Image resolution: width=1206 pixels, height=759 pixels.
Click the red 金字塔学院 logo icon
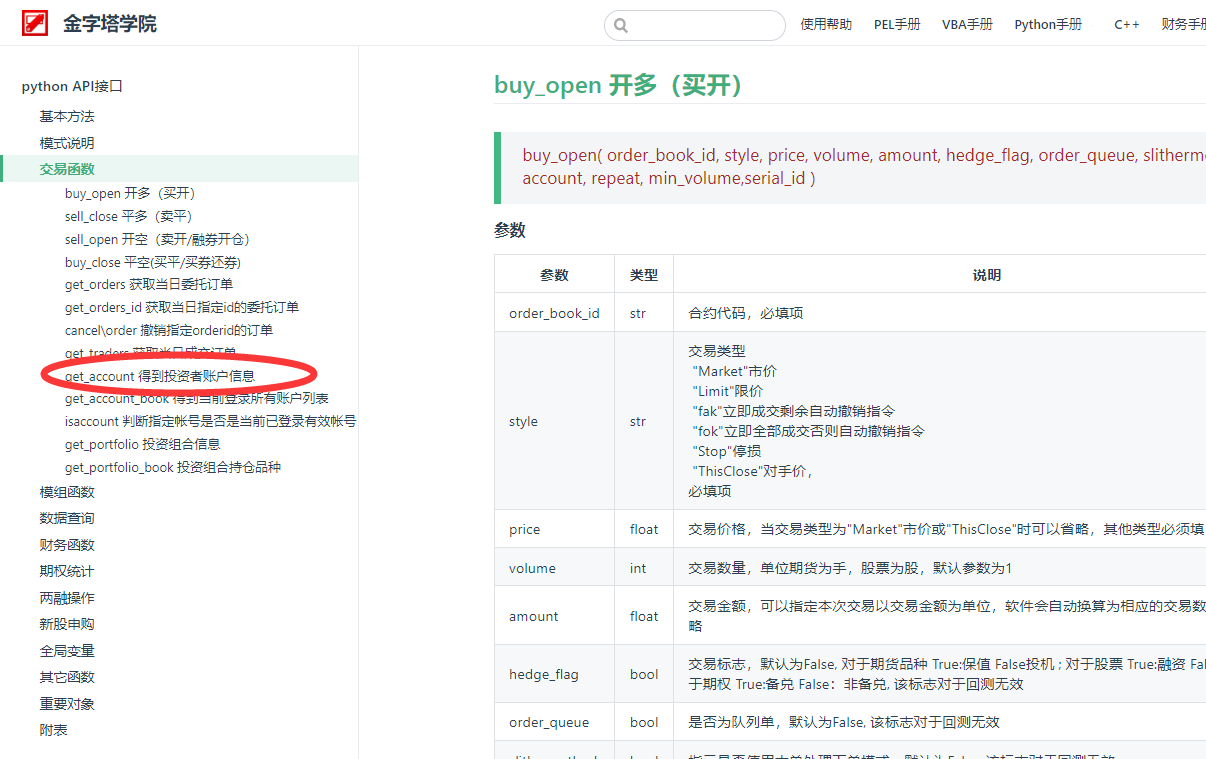pos(36,23)
